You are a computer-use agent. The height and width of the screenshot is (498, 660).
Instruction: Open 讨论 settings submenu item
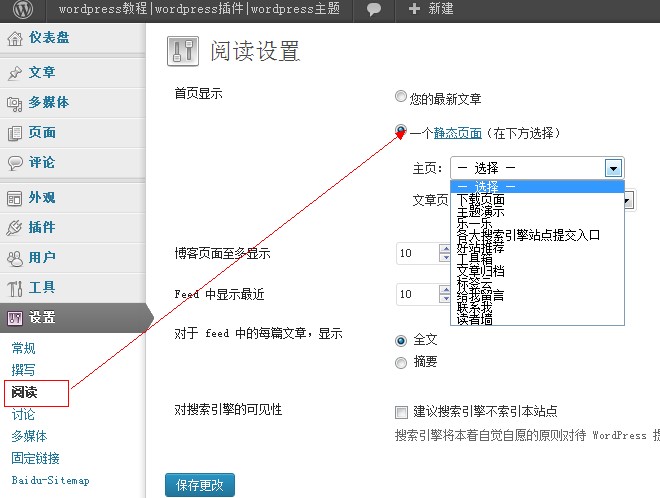tap(23, 414)
